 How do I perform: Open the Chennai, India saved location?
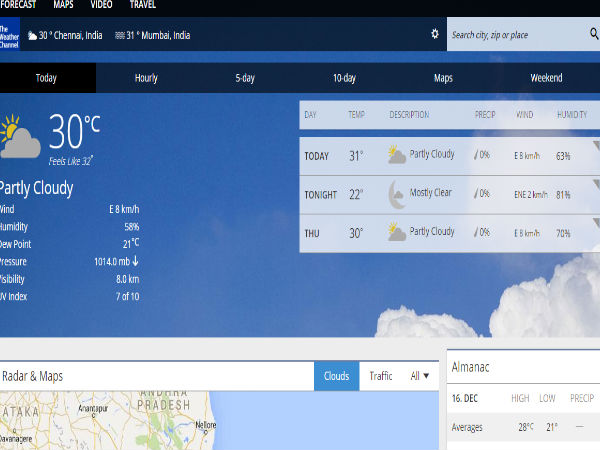65,35
